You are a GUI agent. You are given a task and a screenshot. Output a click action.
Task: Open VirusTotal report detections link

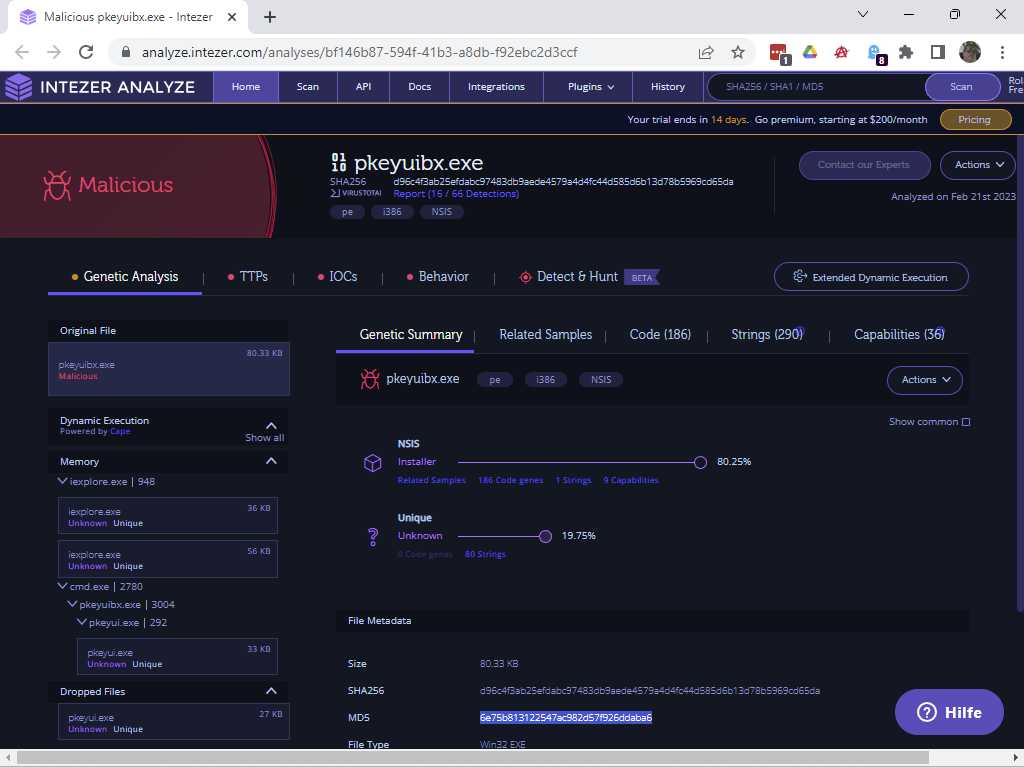click(455, 194)
